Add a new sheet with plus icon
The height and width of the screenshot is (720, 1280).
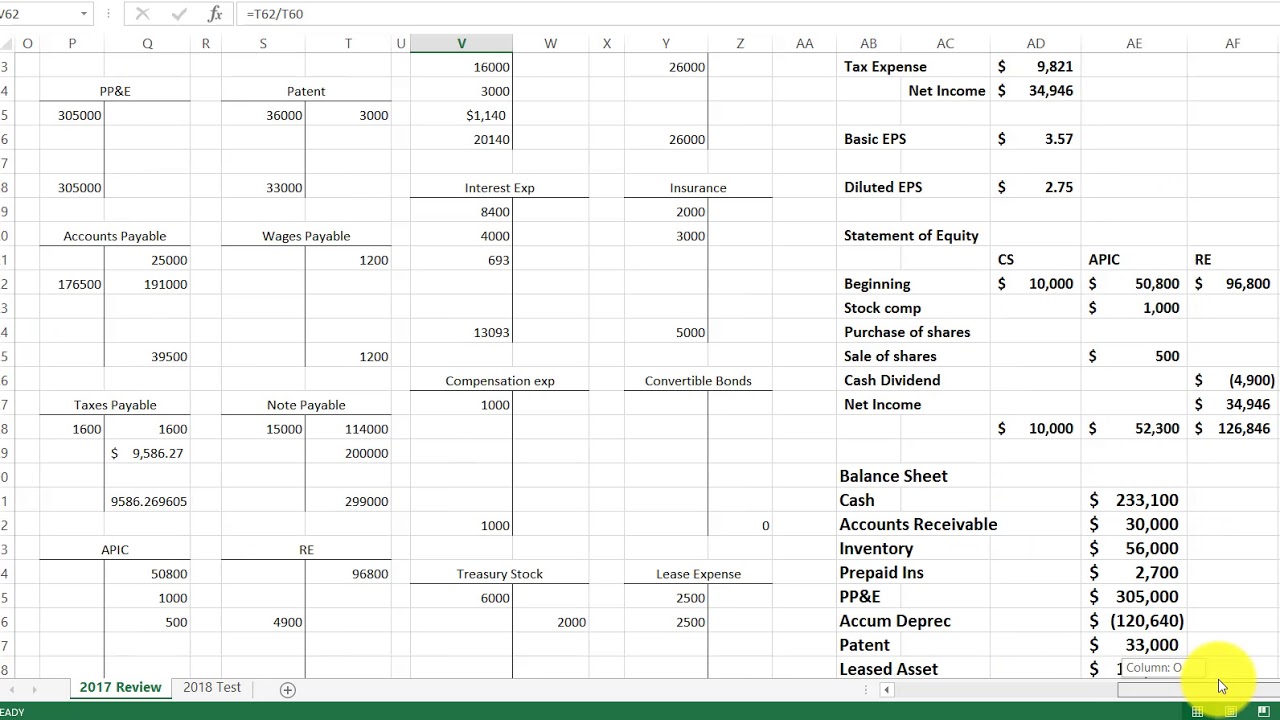tap(287, 689)
